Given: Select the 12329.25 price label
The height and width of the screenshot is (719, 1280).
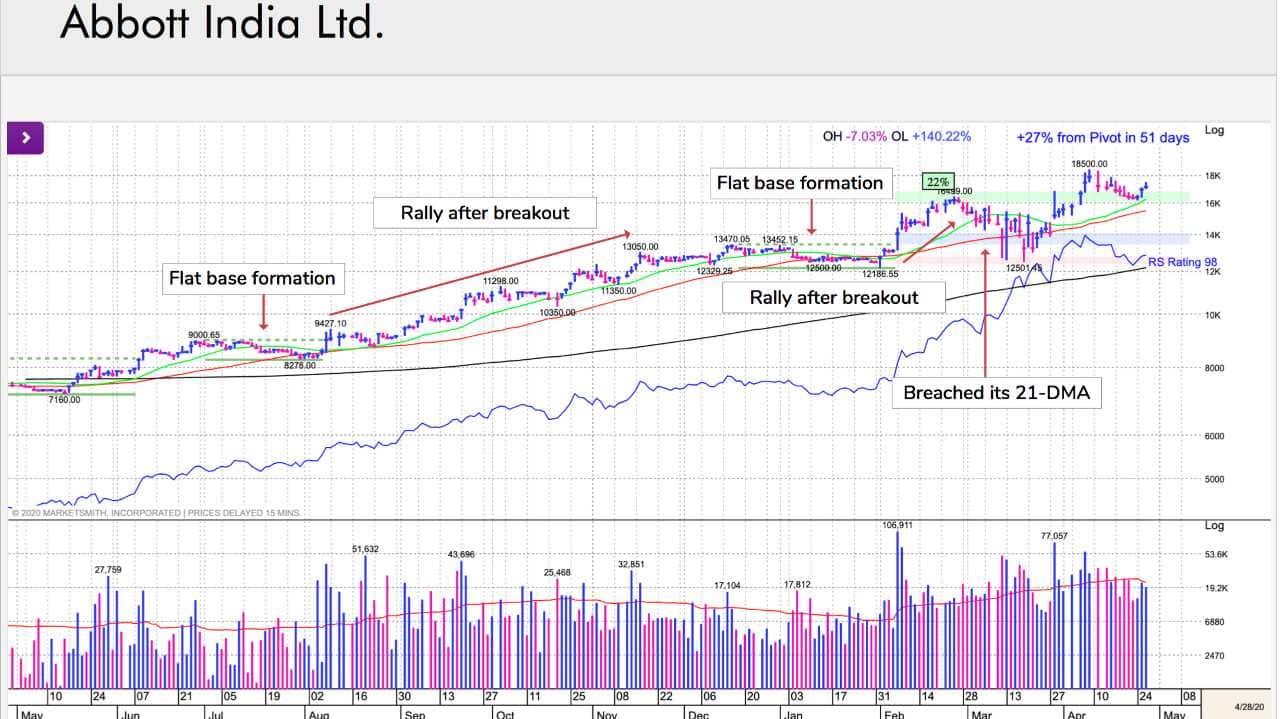Looking at the screenshot, I should [715, 271].
